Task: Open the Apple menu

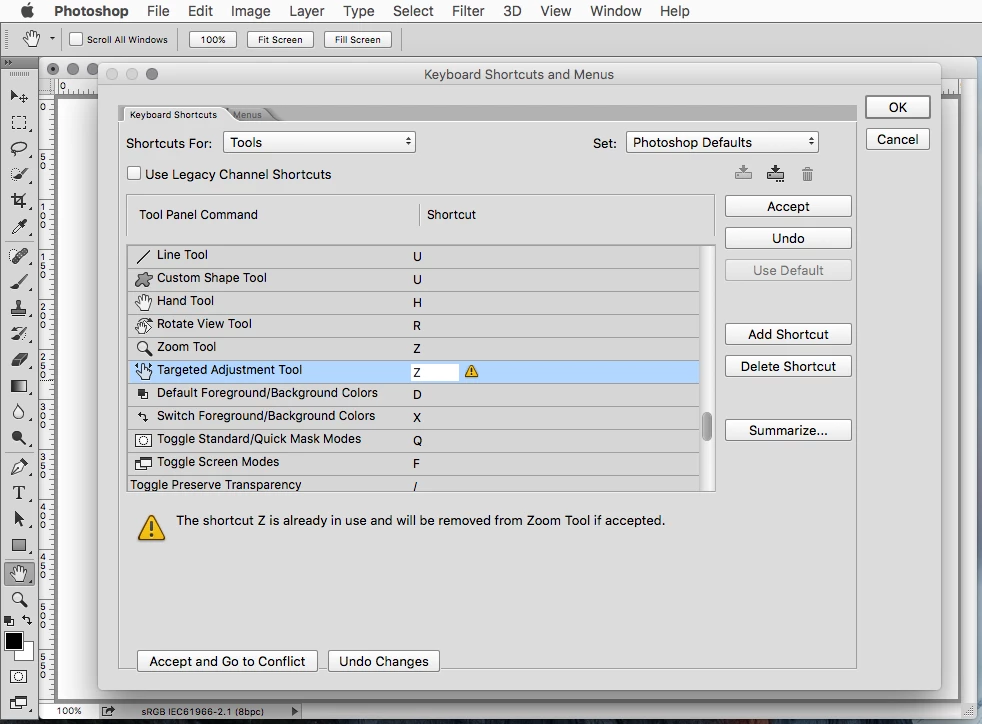Action: point(27,11)
